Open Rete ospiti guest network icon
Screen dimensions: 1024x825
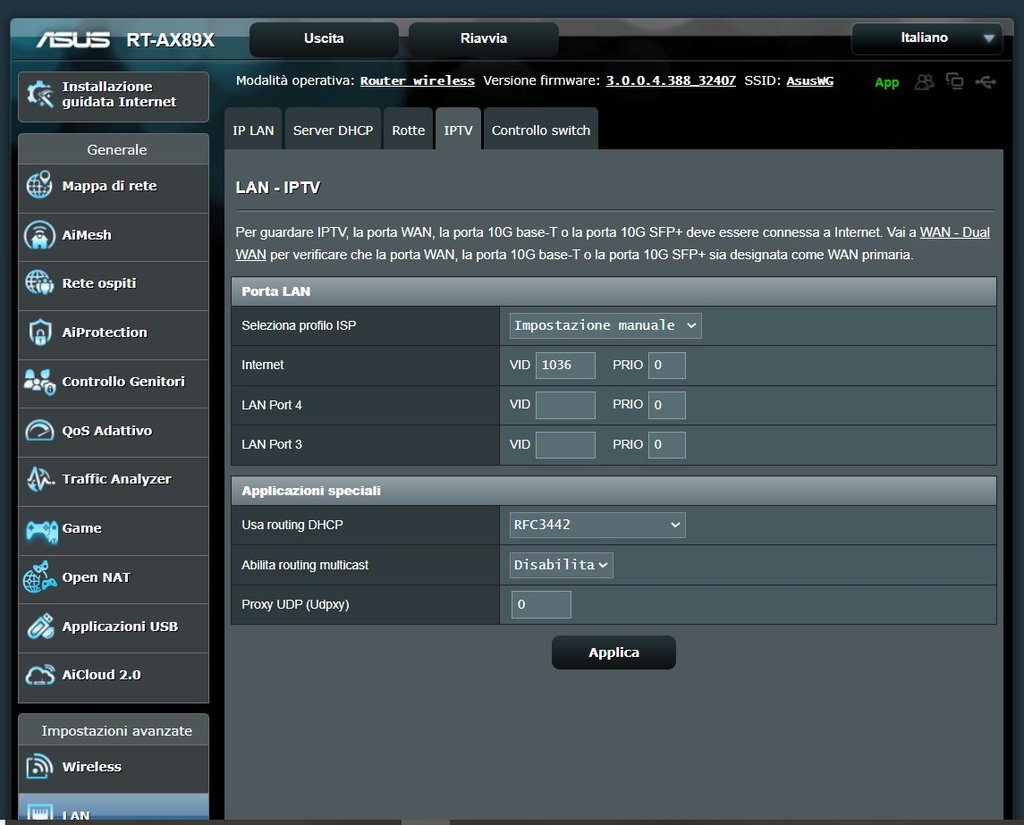(39, 283)
